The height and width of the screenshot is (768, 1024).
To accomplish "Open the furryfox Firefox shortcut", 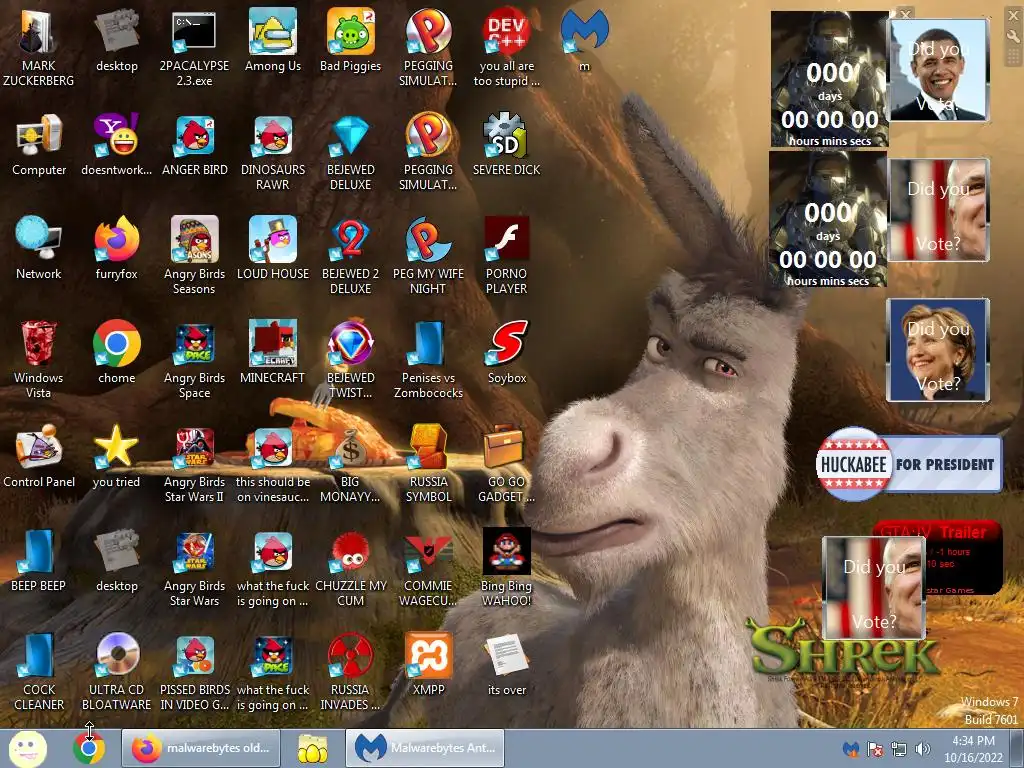I will 116,248.
